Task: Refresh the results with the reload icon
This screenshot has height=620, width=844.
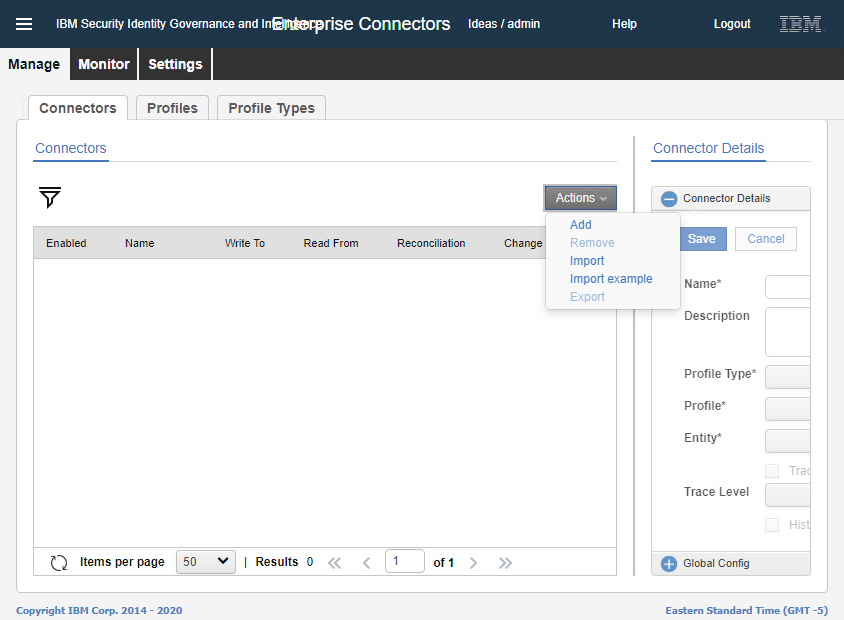Action: [x=59, y=562]
